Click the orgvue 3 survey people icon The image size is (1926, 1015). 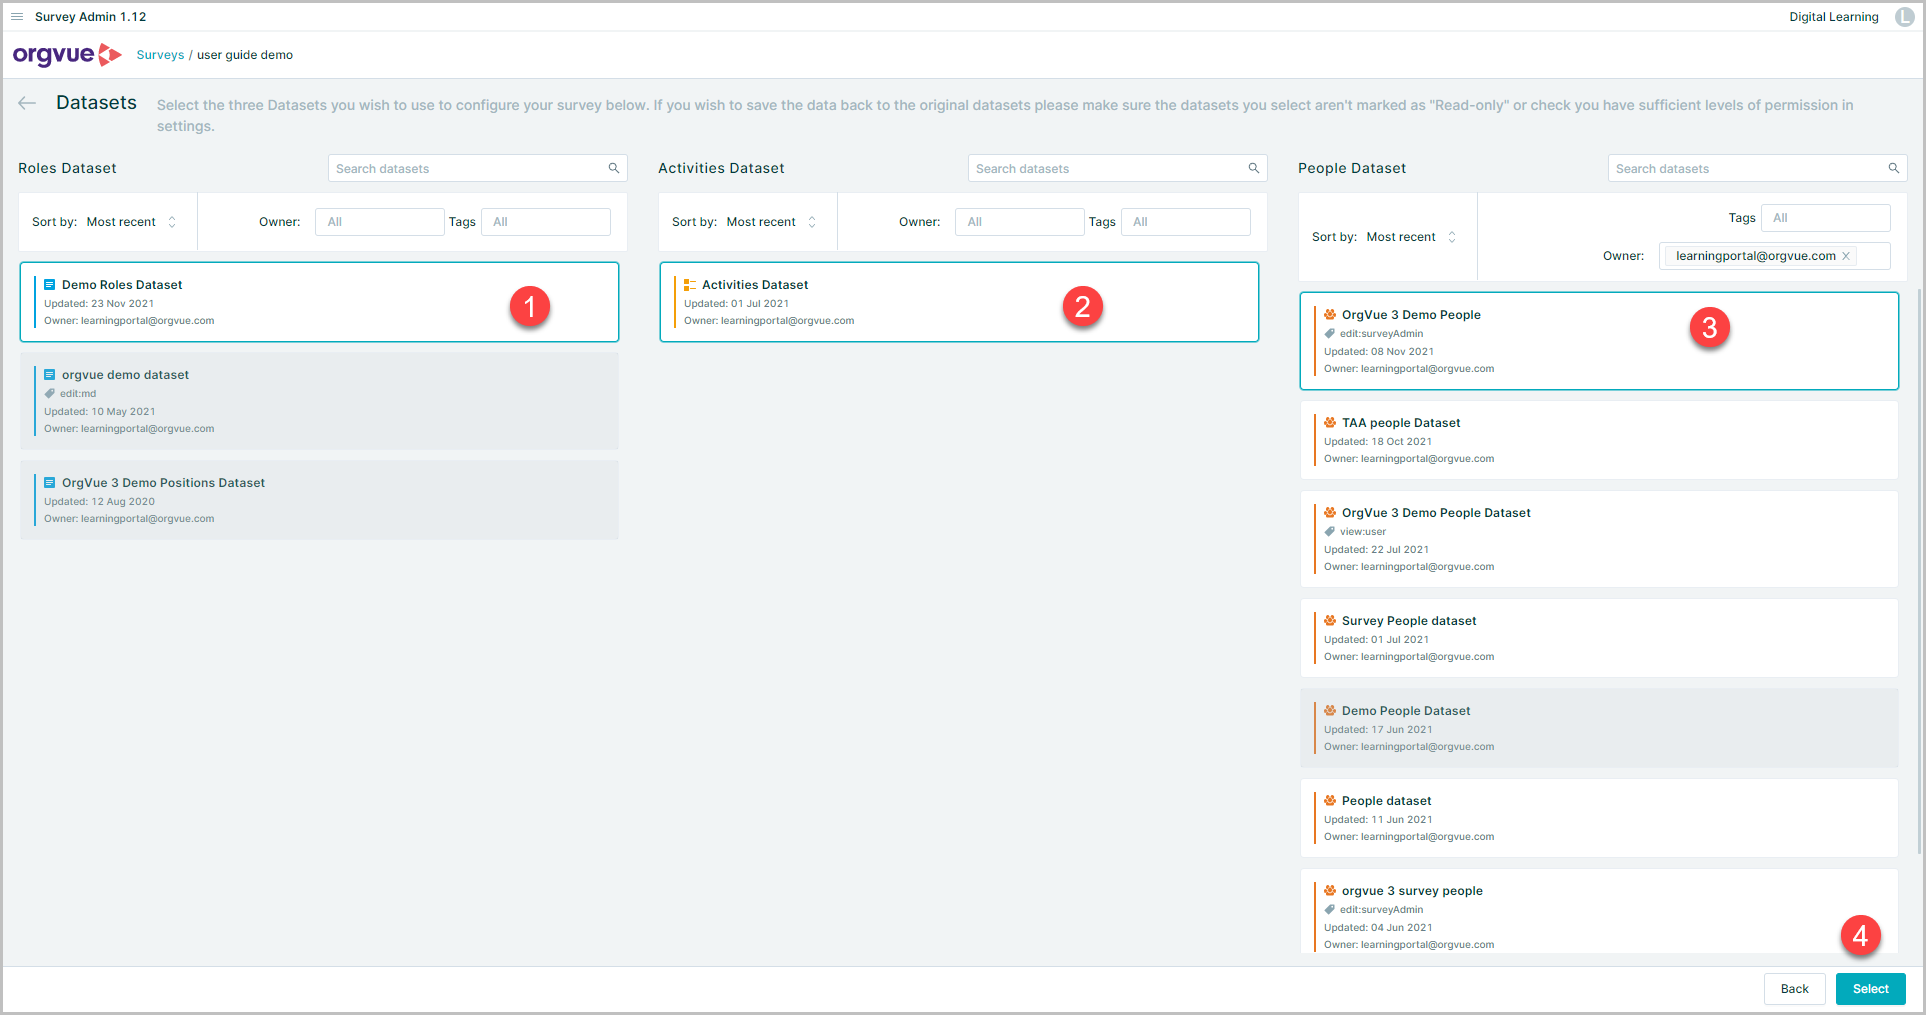click(1330, 890)
